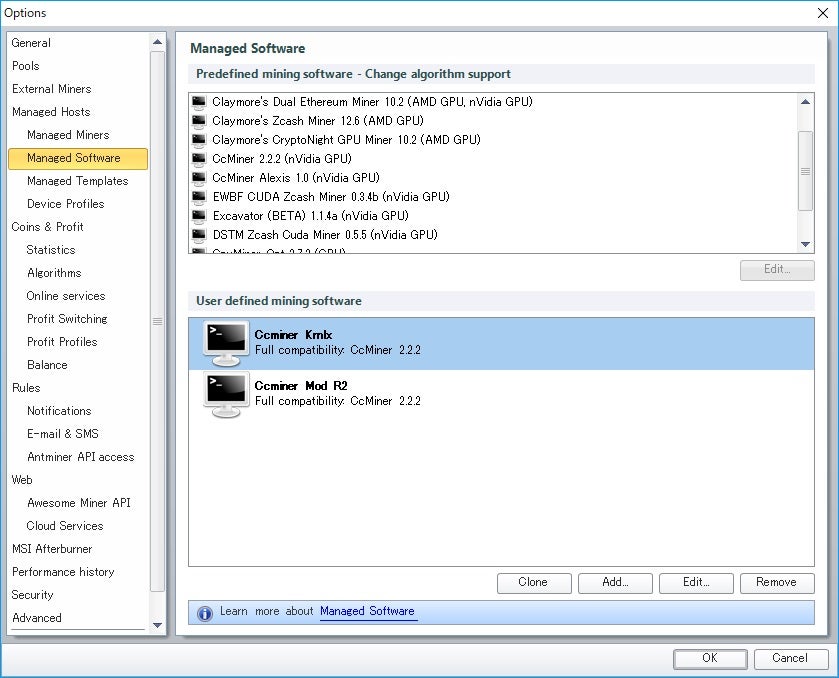Go to the Notifications section
839x678 pixels.
click(59, 411)
